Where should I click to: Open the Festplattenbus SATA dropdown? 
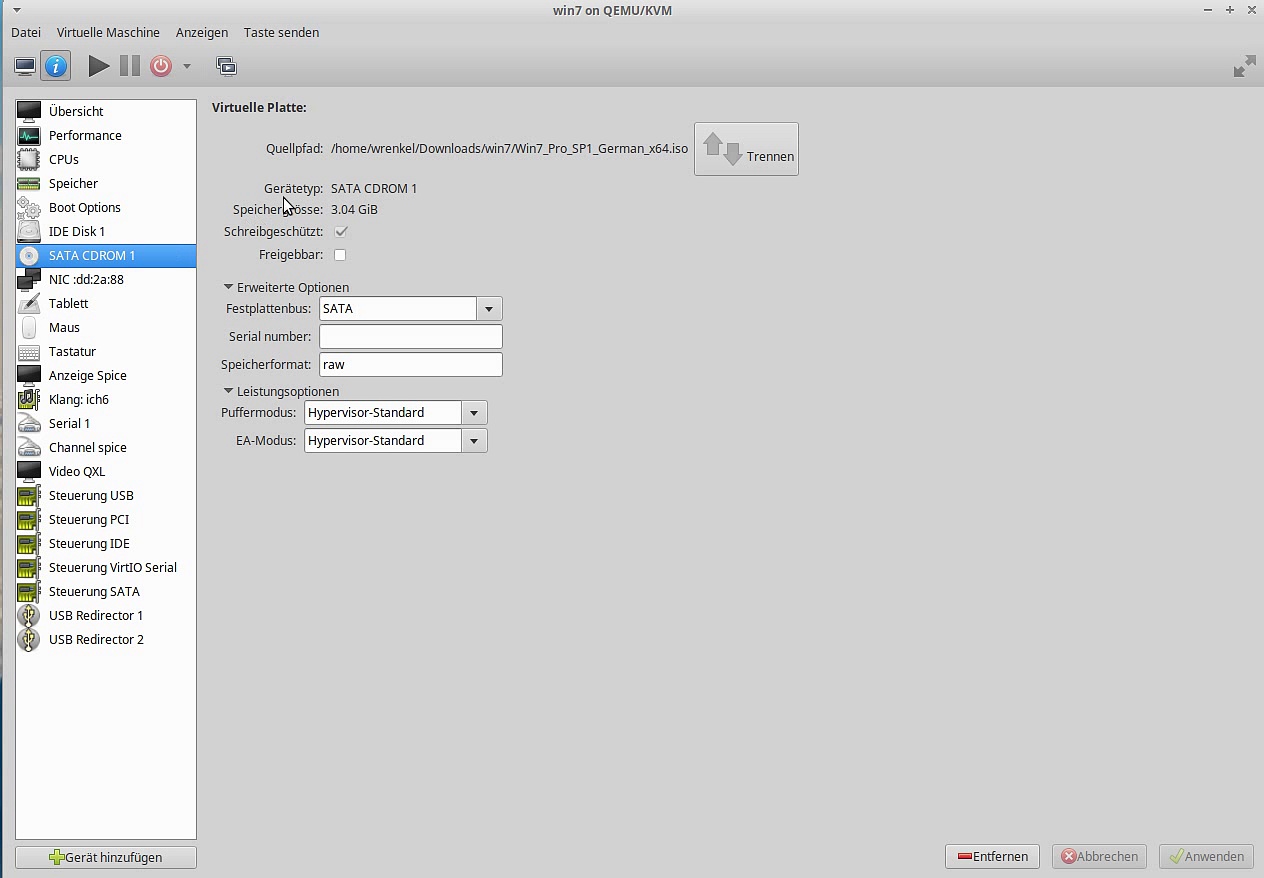489,309
